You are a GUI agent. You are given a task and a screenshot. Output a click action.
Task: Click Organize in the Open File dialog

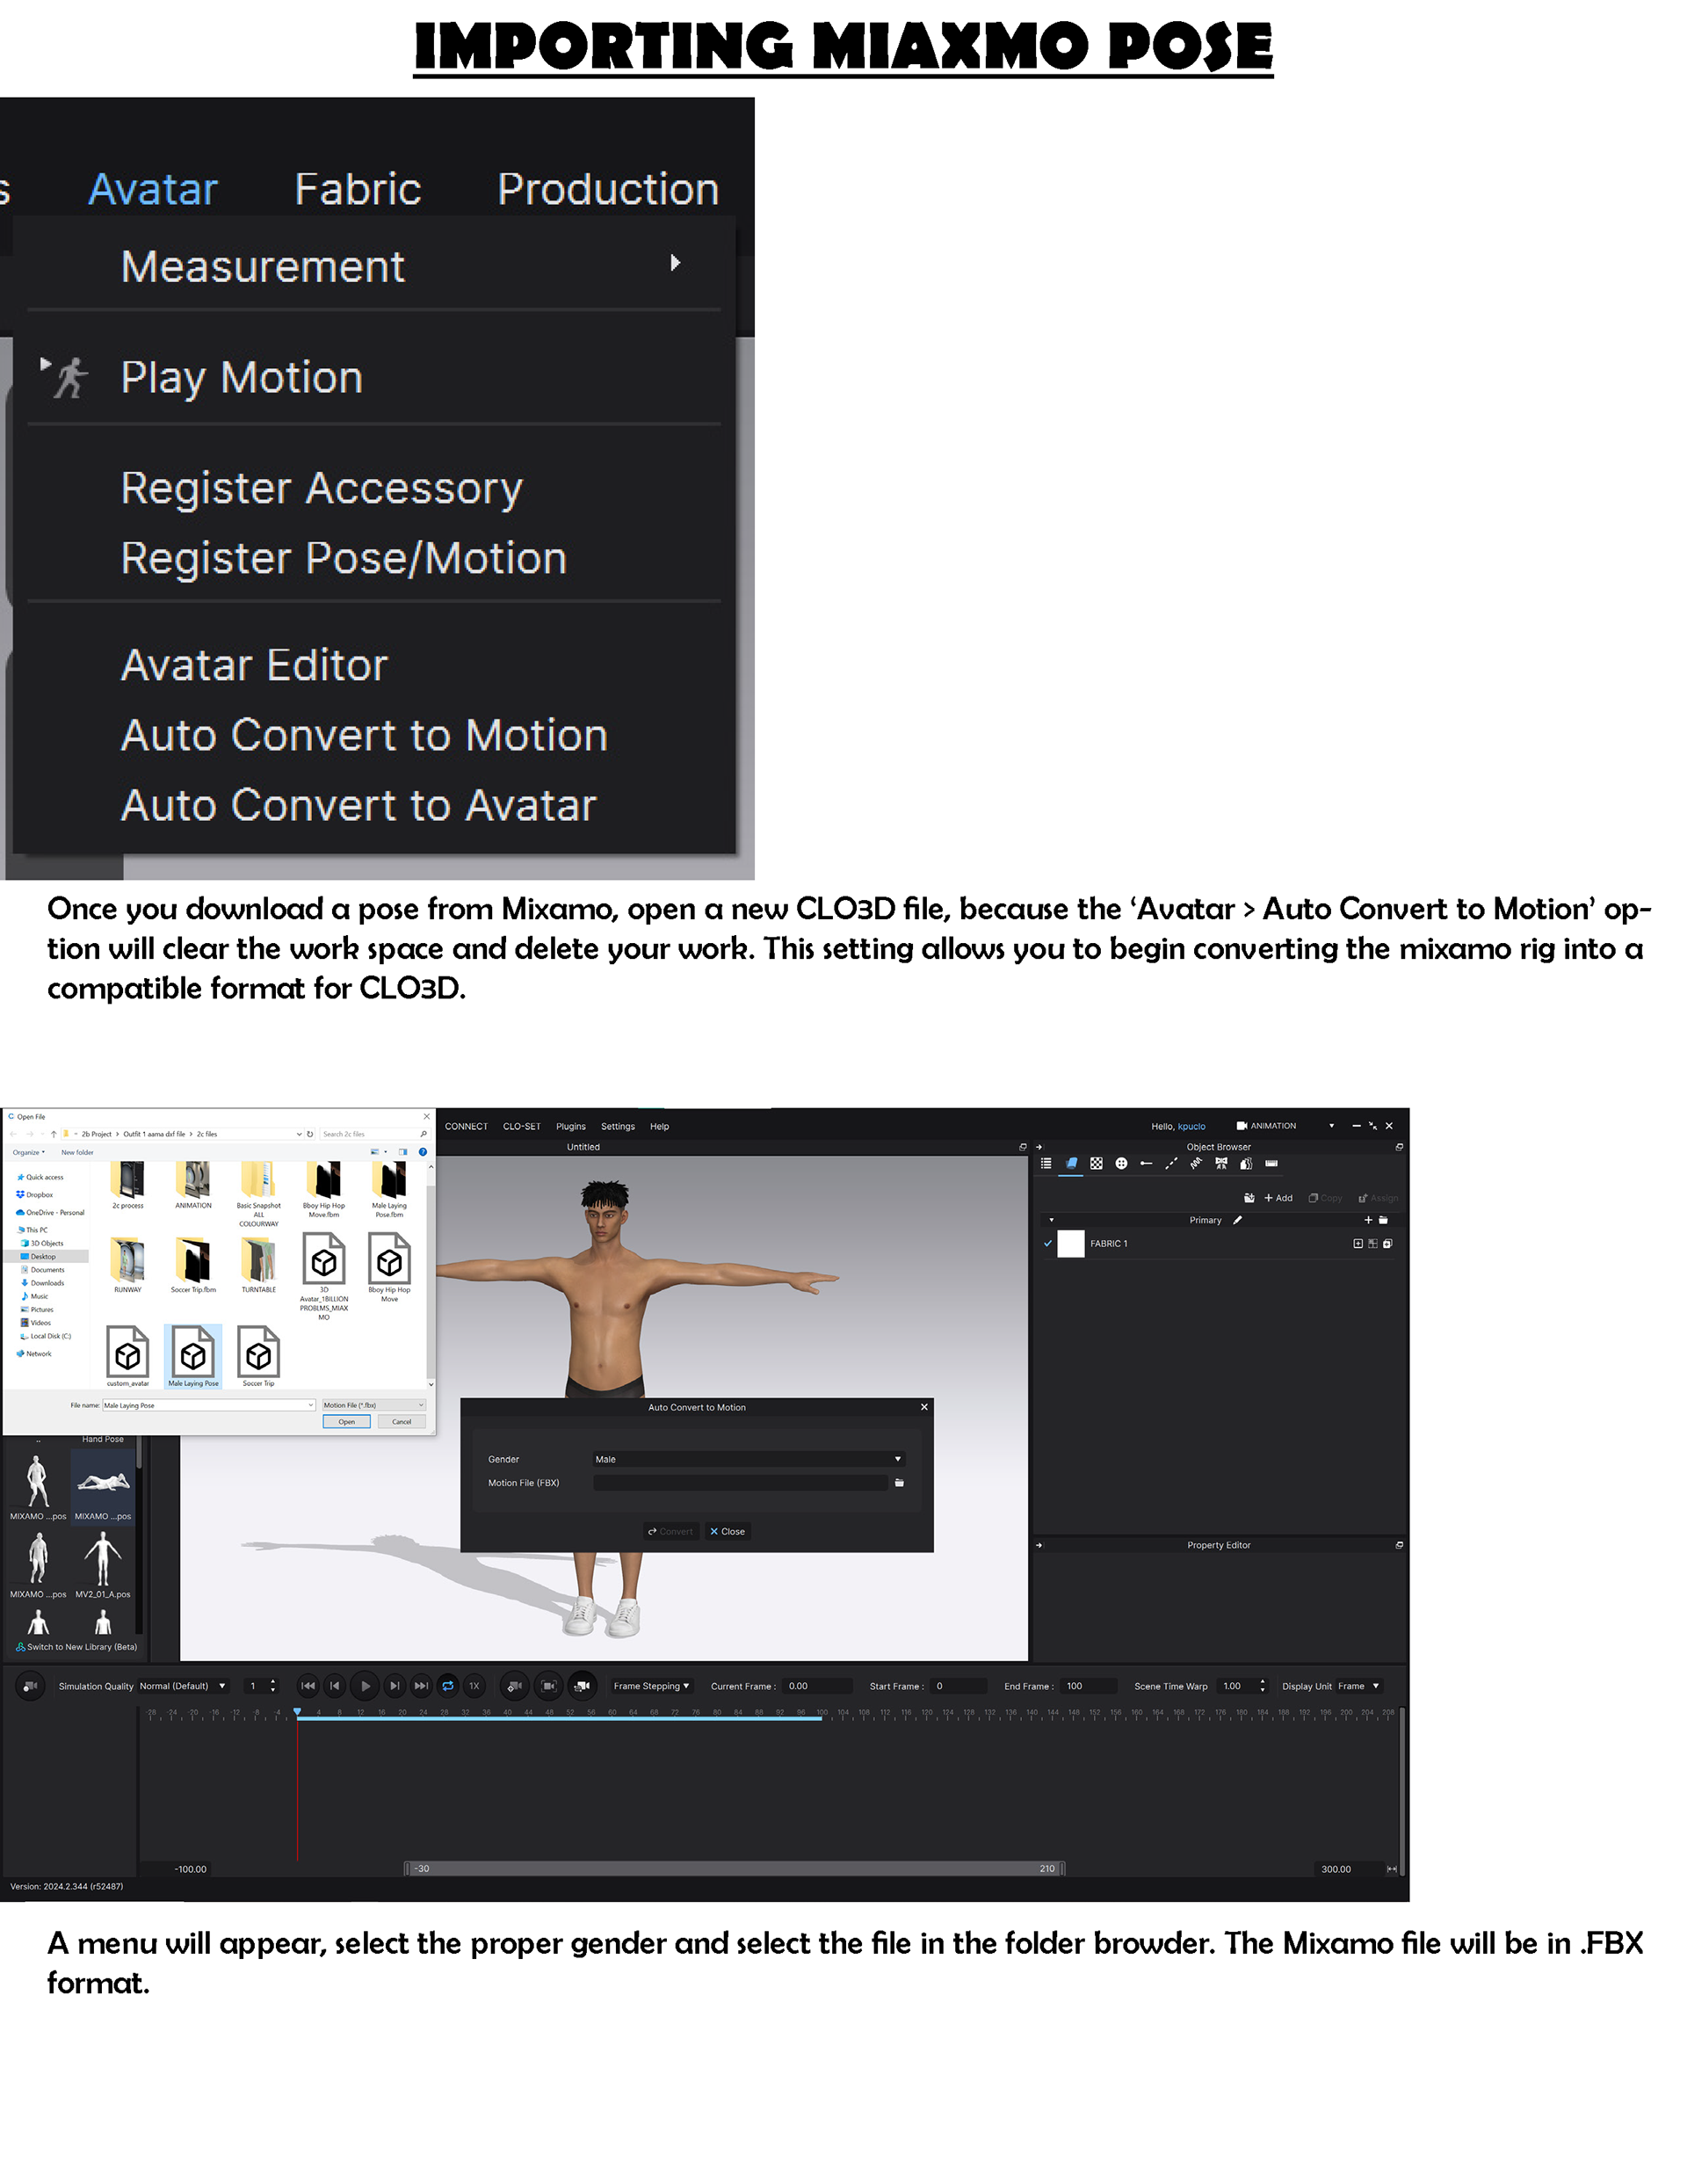pyautogui.click(x=28, y=1152)
